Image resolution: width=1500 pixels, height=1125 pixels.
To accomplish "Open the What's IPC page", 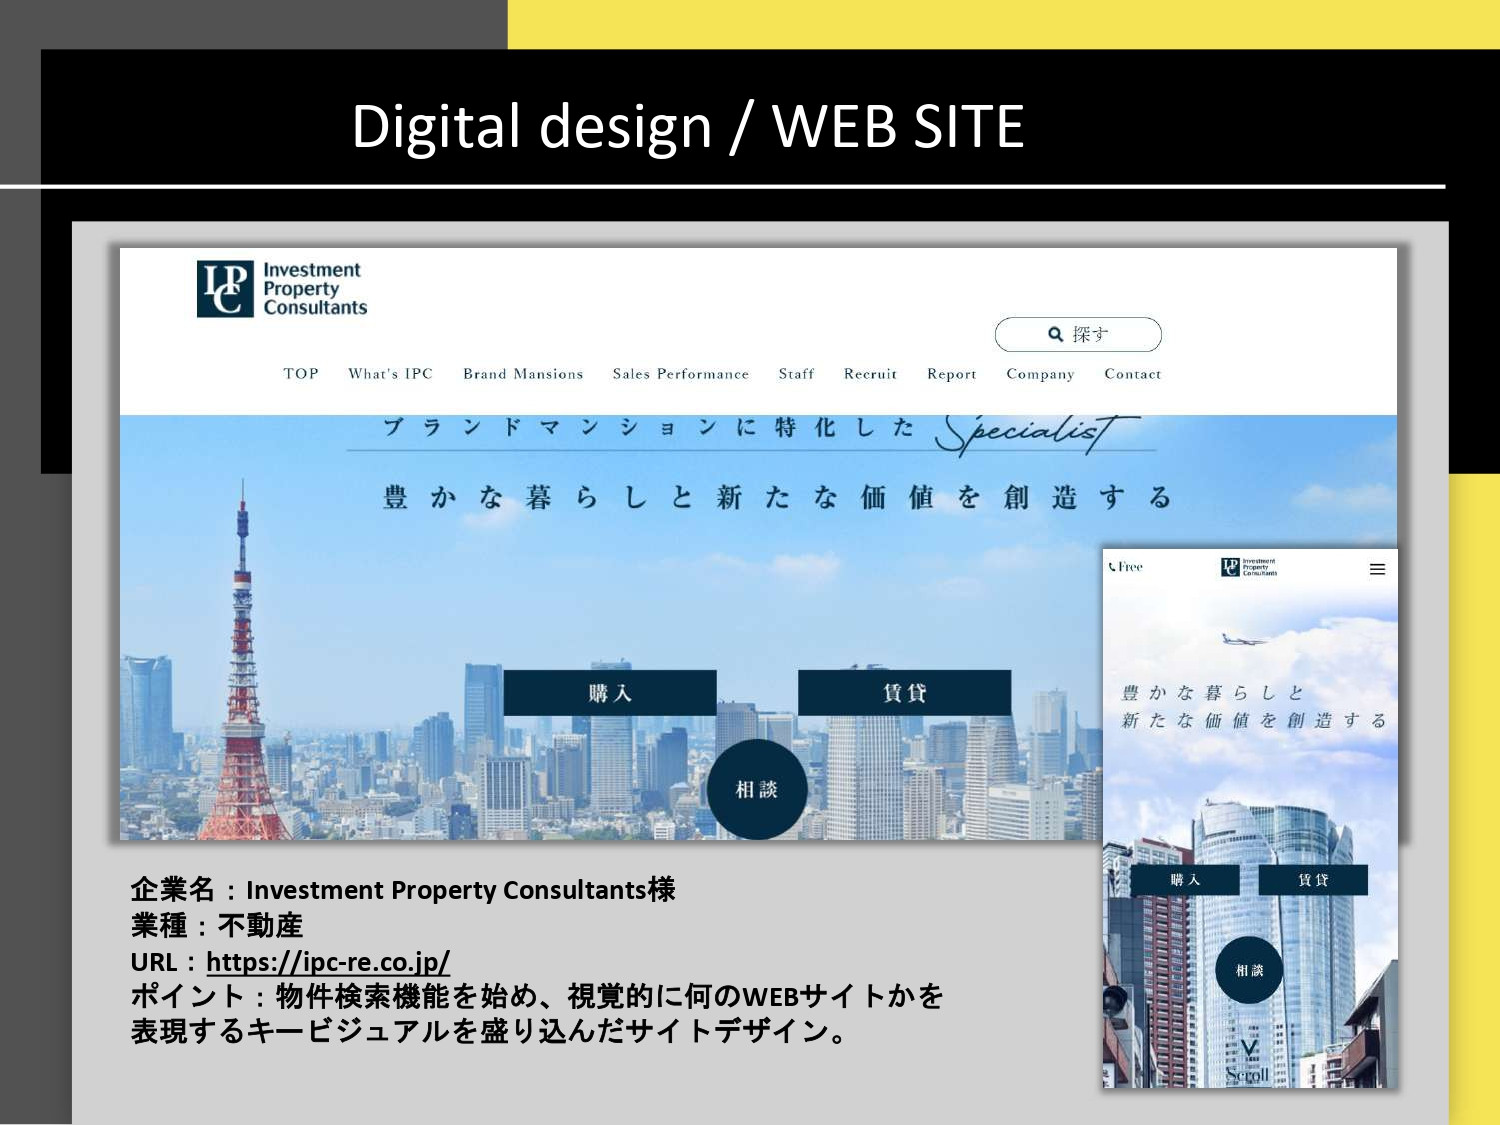I will click(390, 373).
